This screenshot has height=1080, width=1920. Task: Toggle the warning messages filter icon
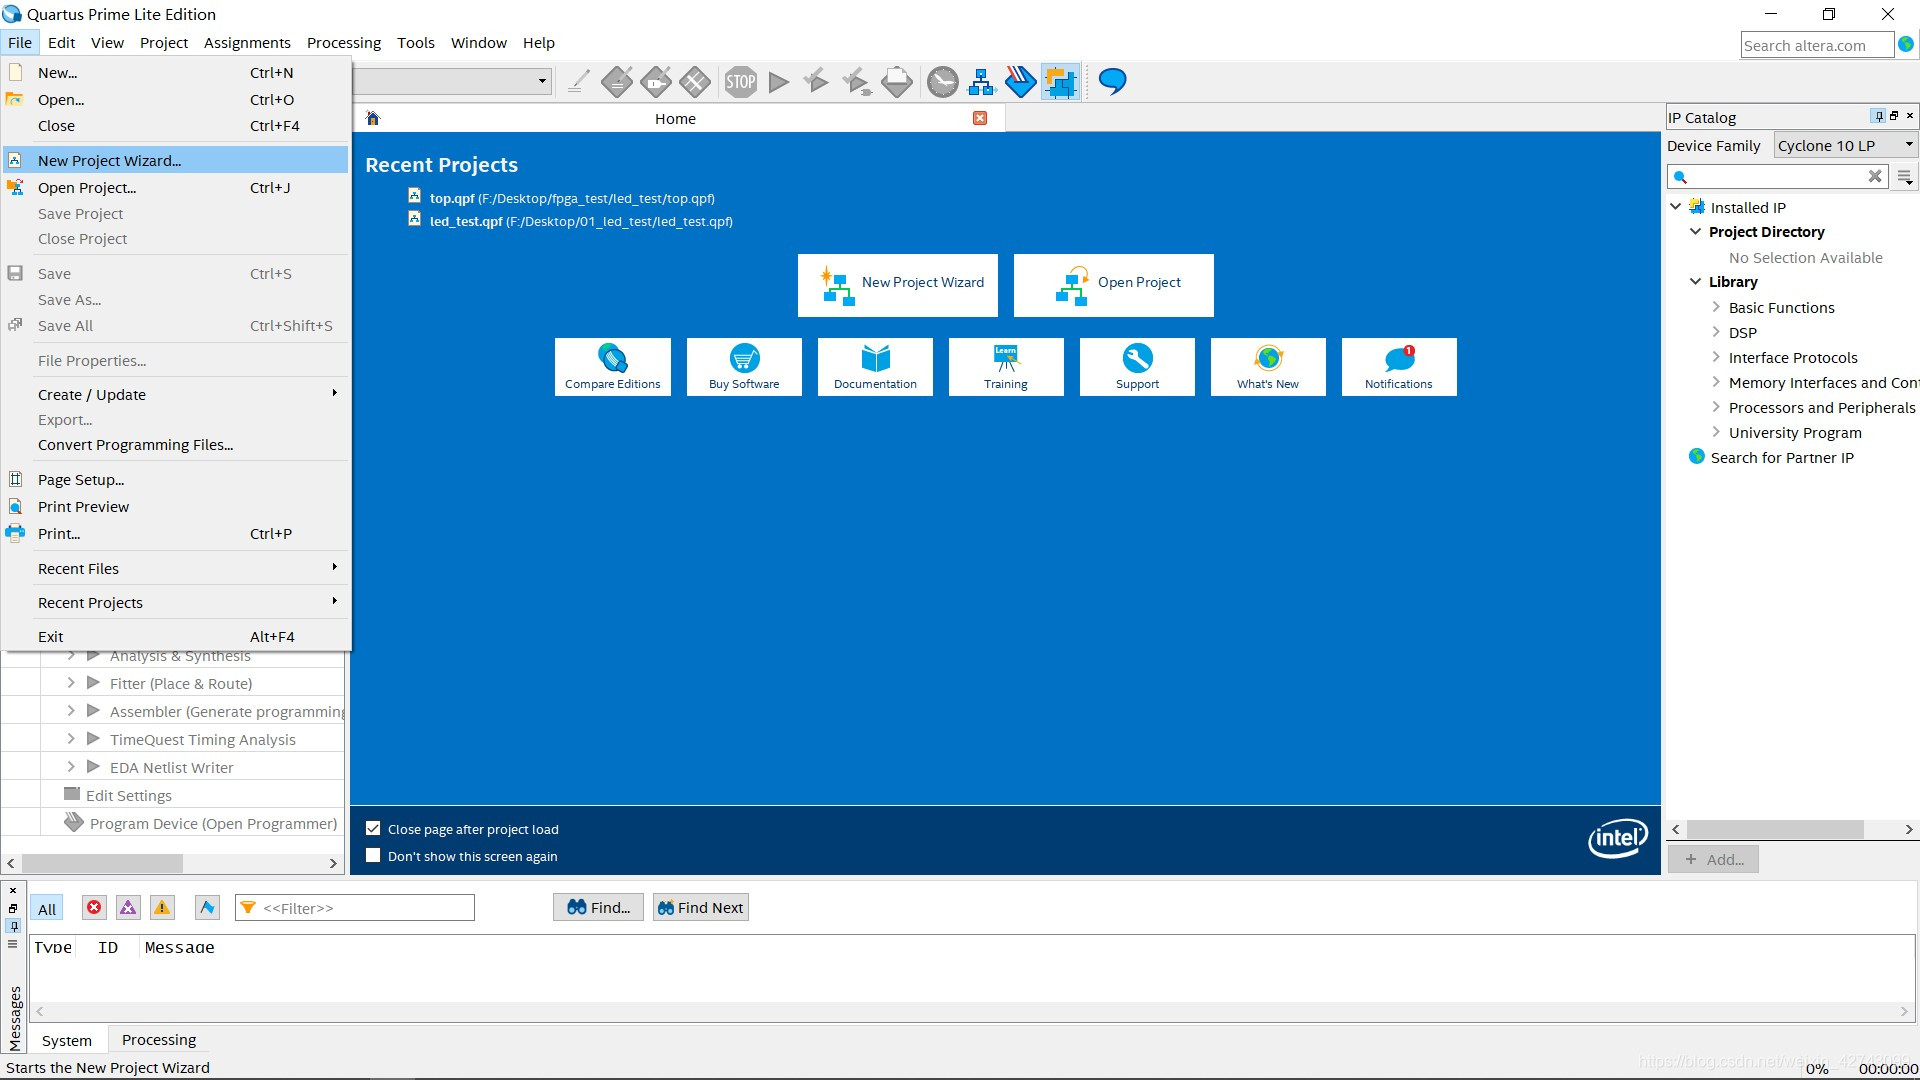(162, 908)
